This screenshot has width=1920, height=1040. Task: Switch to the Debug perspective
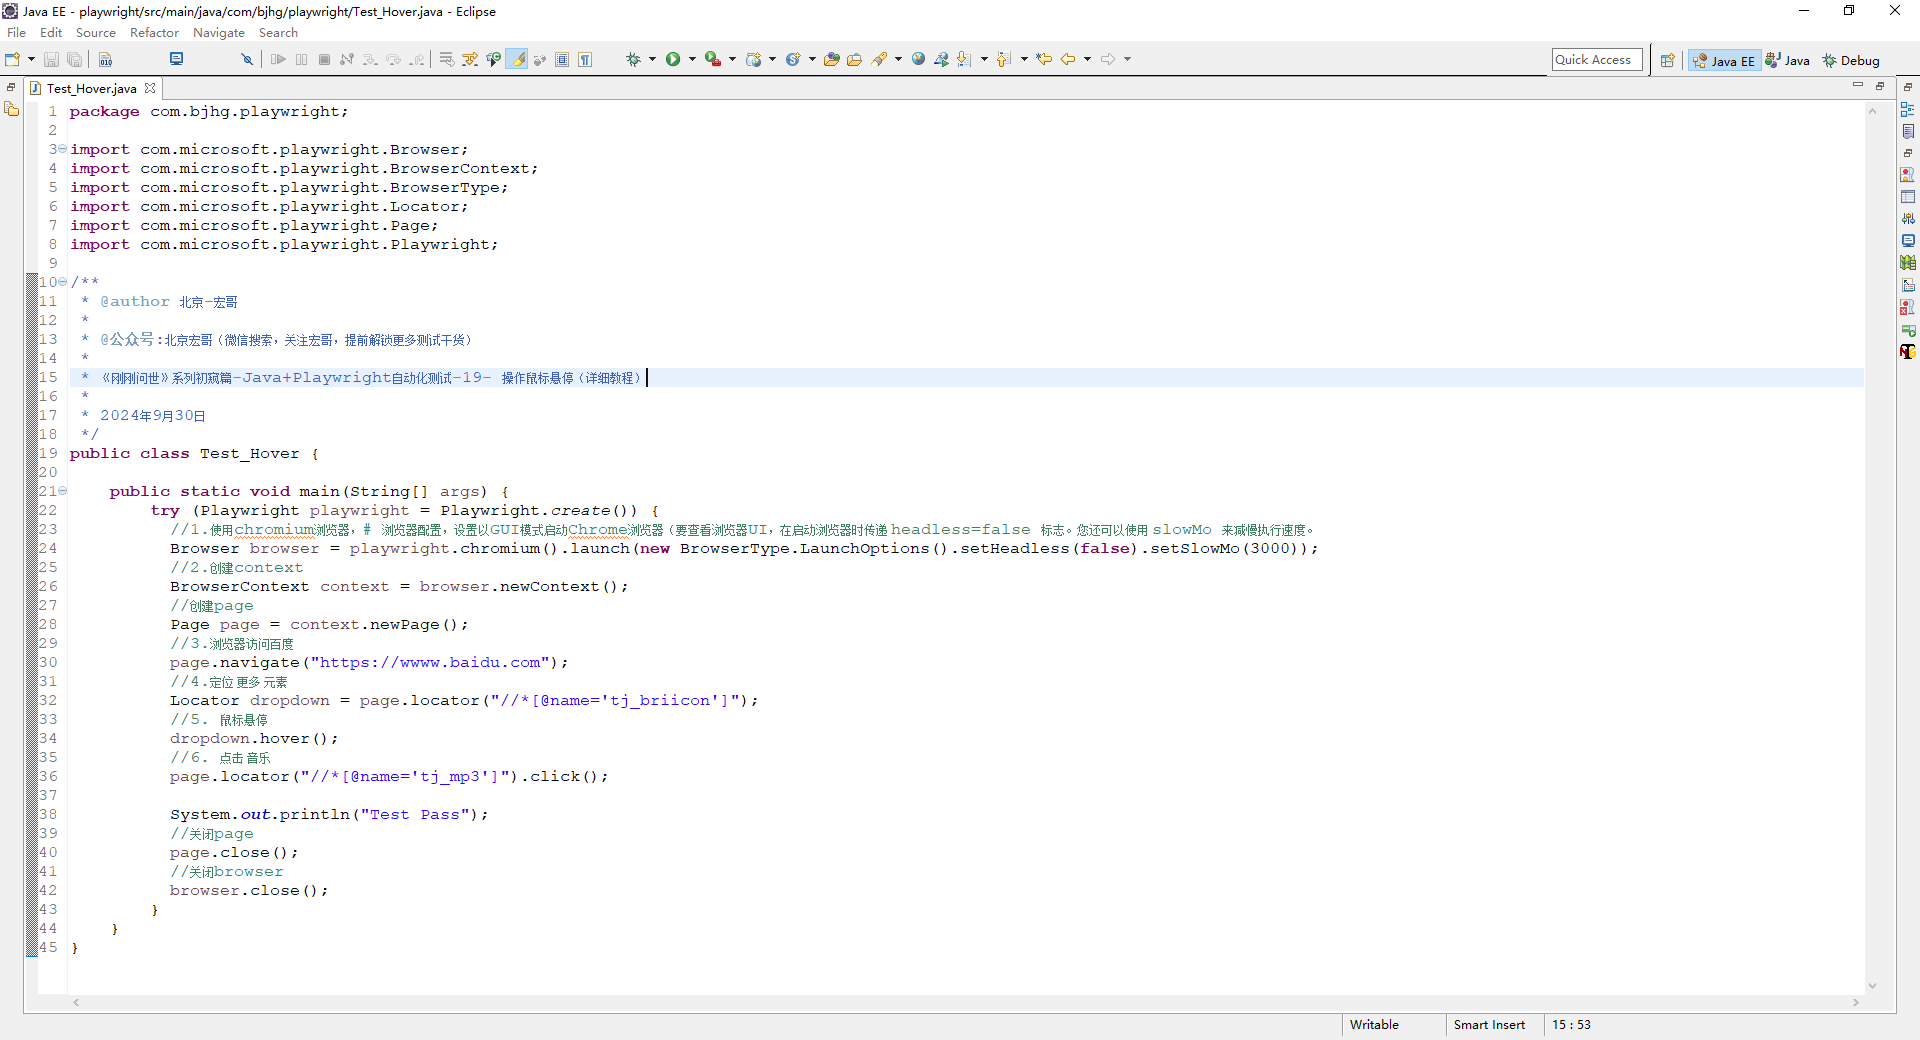click(1851, 61)
